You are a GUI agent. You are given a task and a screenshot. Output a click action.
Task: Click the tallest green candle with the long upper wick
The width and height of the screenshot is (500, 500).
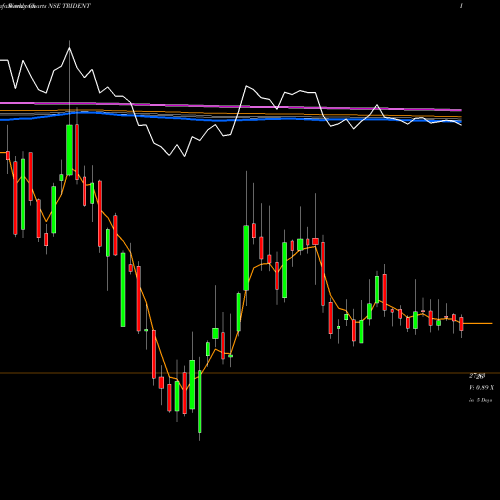[69, 150]
